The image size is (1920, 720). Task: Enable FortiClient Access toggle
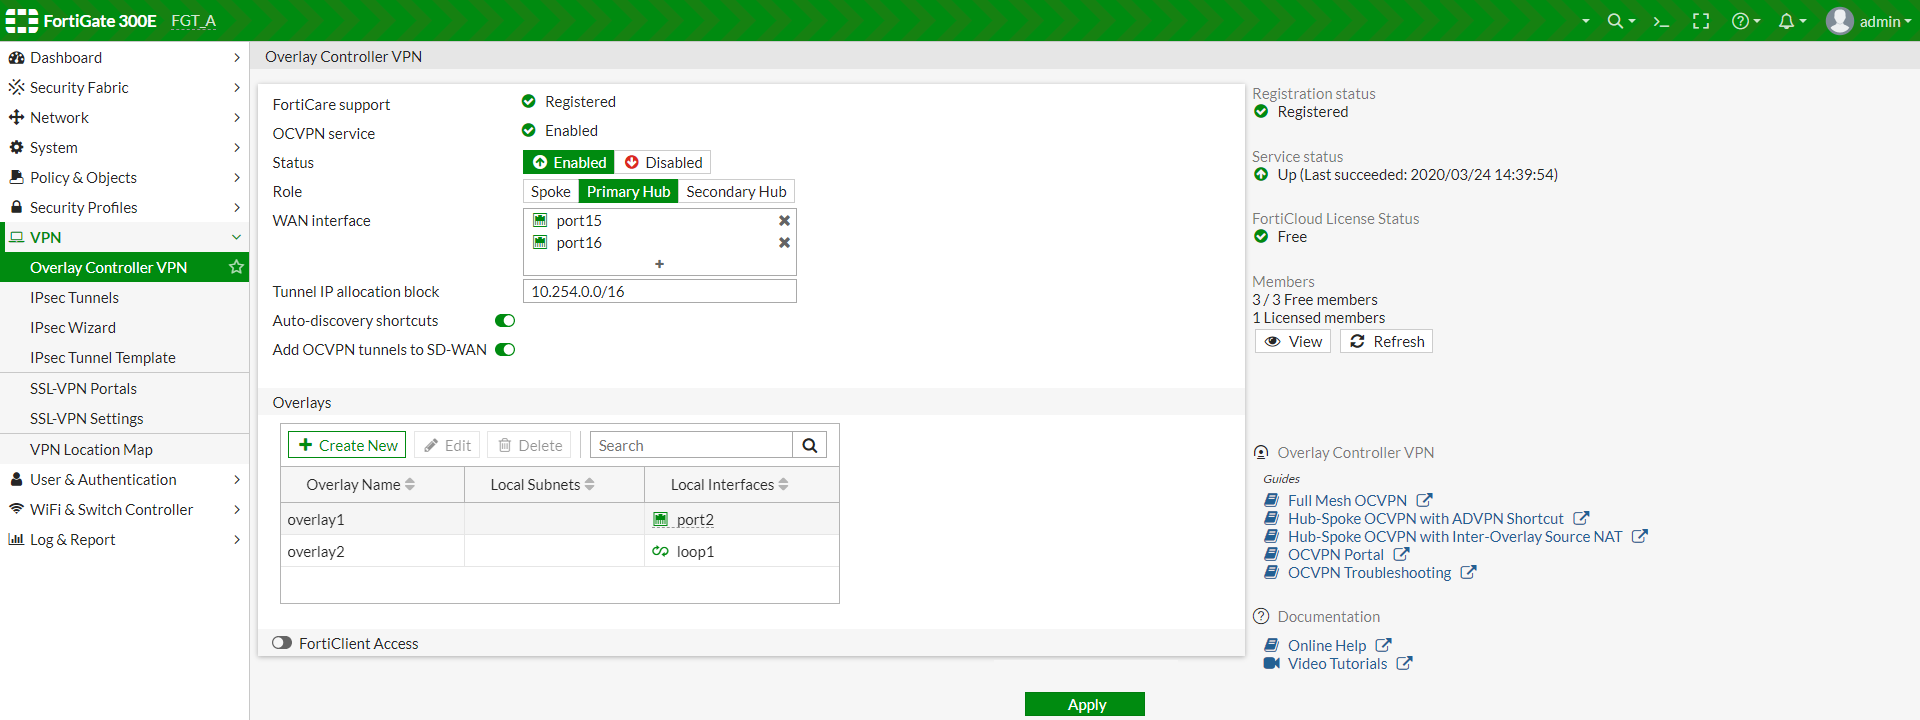(282, 643)
